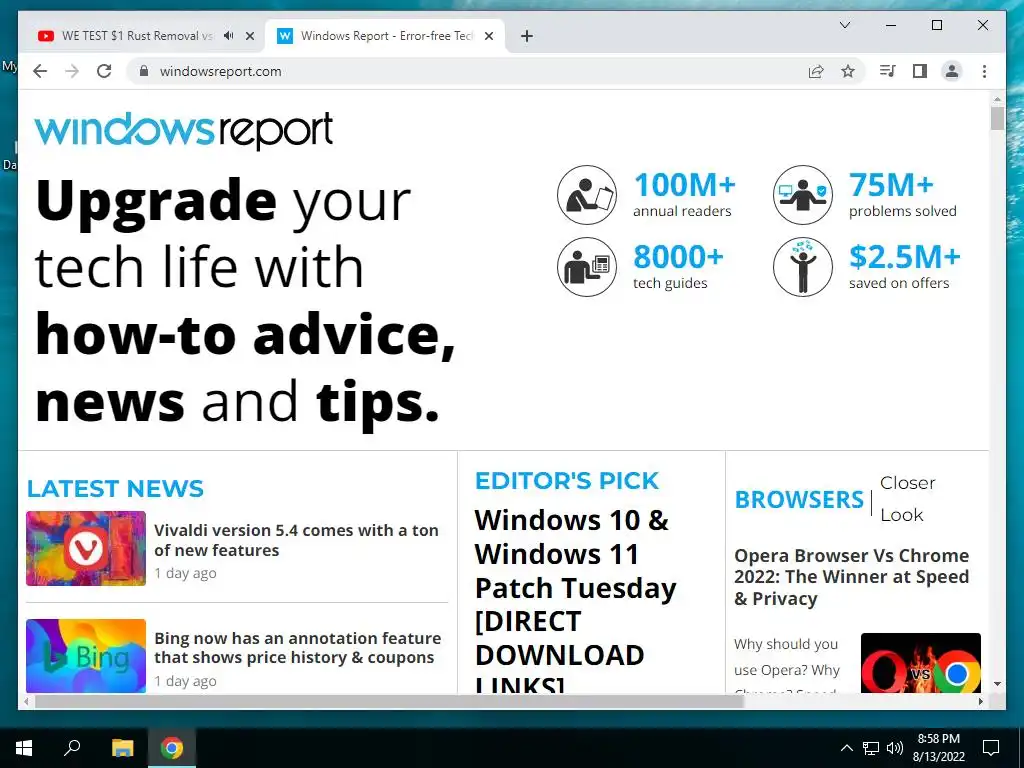Click the $2.5M+ saved on offers icon
Image resolution: width=1024 pixels, height=768 pixels.
click(x=803, y=266)
